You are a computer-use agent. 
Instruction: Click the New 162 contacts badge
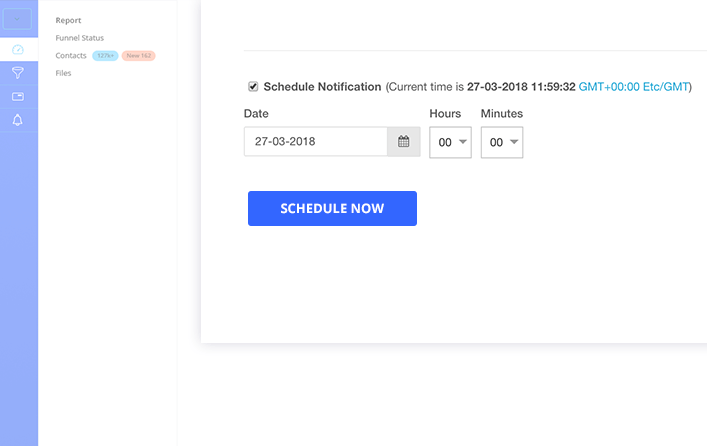pos(138,56)
